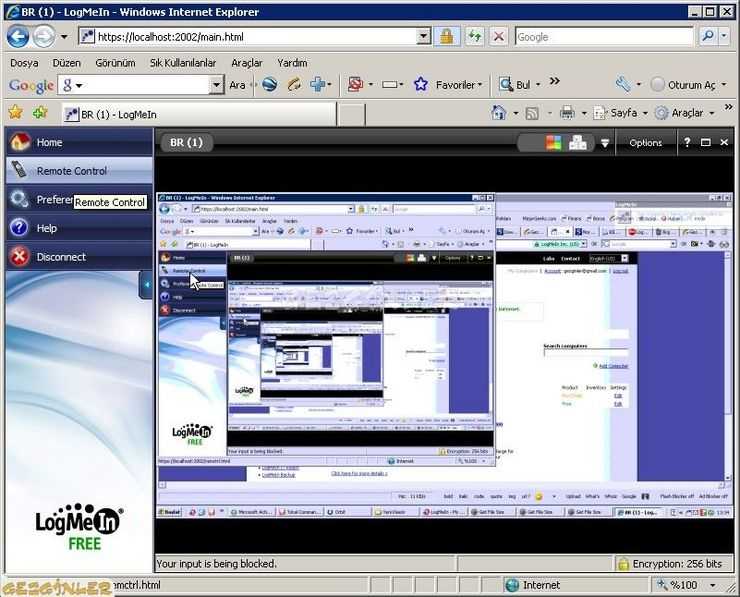The image size is (740, 597).
Task: Click the remote desktop view thumbnail
Action: pos(444,355)
